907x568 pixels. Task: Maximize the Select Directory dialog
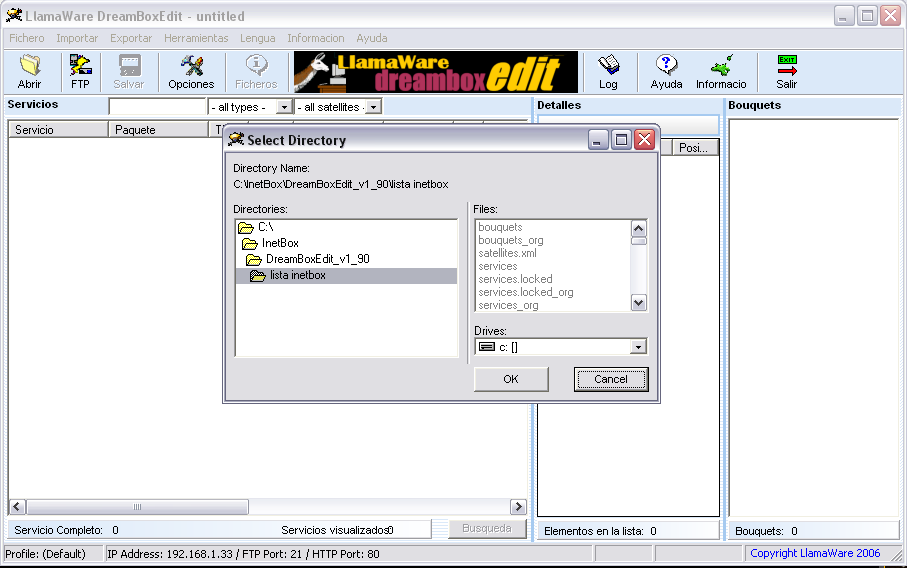click(x=621, y=139)
